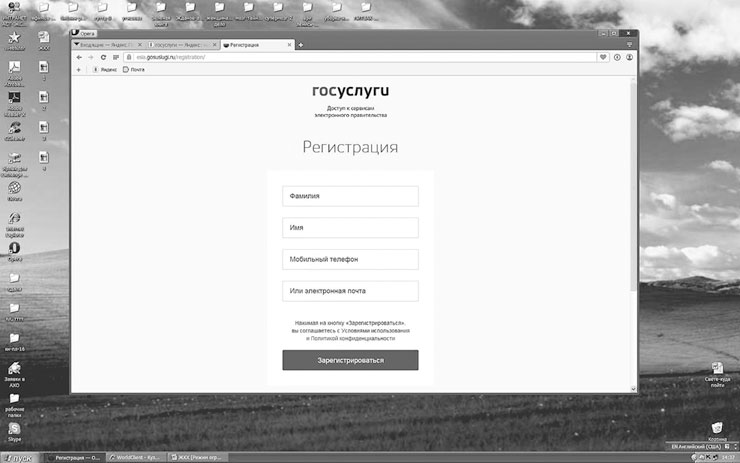Click the Или электронная почта field
The image size is (740, 463).
(x=350, y=291)
